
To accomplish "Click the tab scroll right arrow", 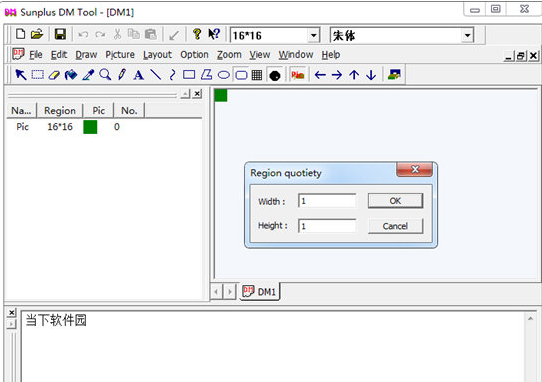I will 230,292.
